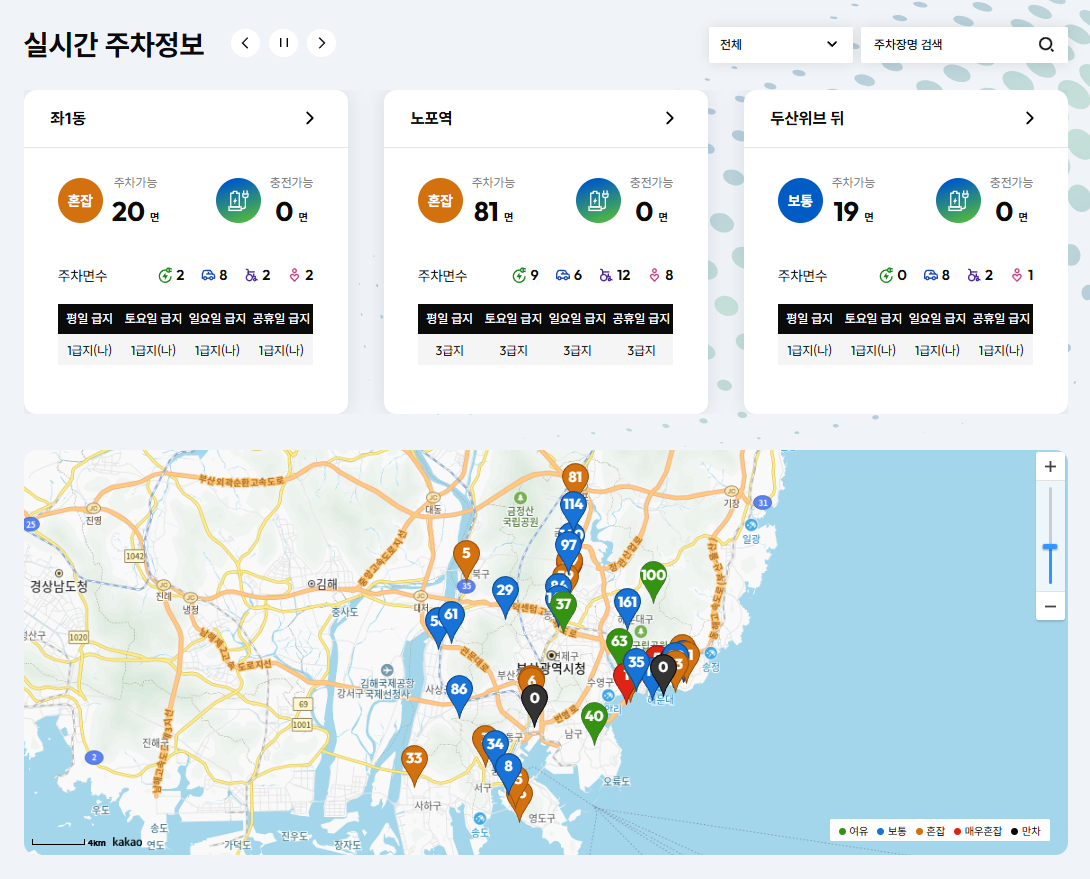Expand the 좌1동 card chevron

pyautogui.click(x=310, y=118)
